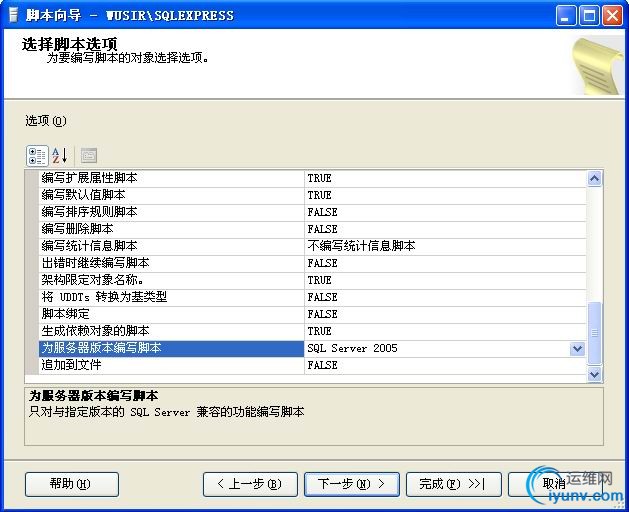Click scrollbar up arrow in options list
Image resolution: width=629 pixels, height=512 pixels.
[594, 178]
